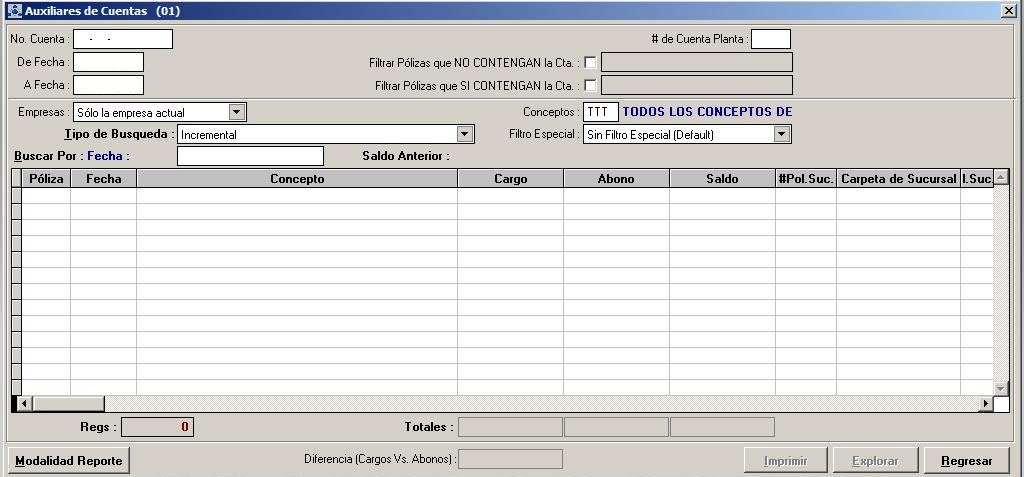Open the Filtro Especial dropdown

pyautogui.click(x=782, y=134)
